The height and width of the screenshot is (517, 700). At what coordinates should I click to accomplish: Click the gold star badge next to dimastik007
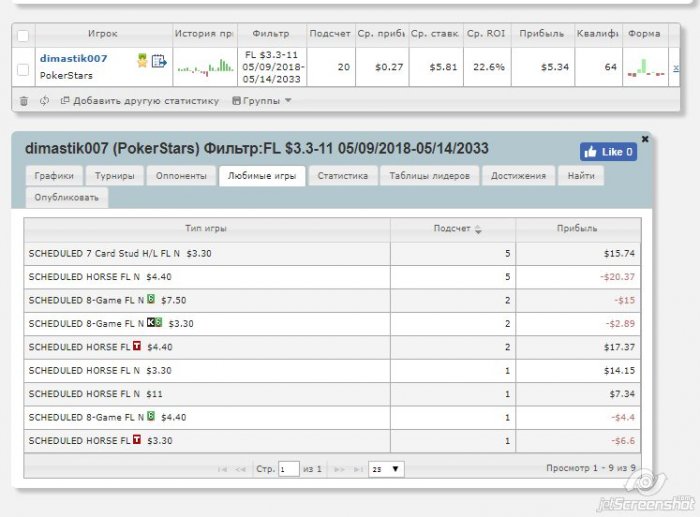[142, 60]
